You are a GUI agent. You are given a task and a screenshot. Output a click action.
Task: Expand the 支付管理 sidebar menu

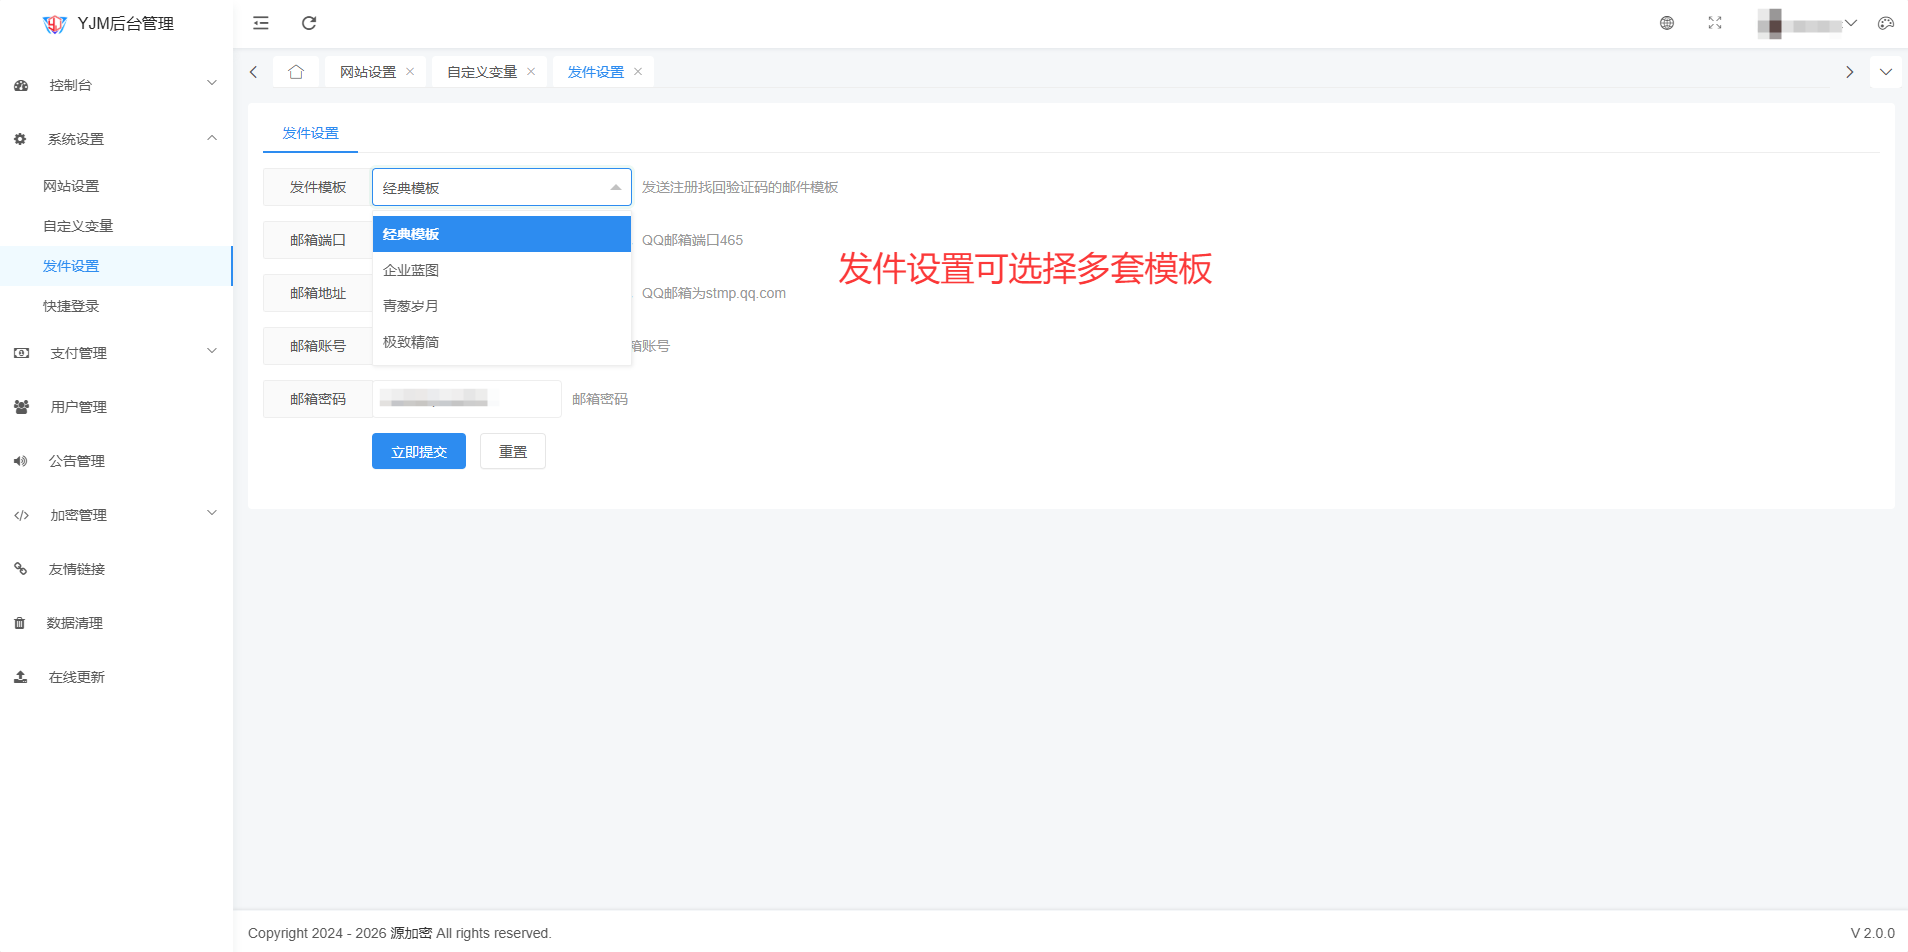point(116,353)
